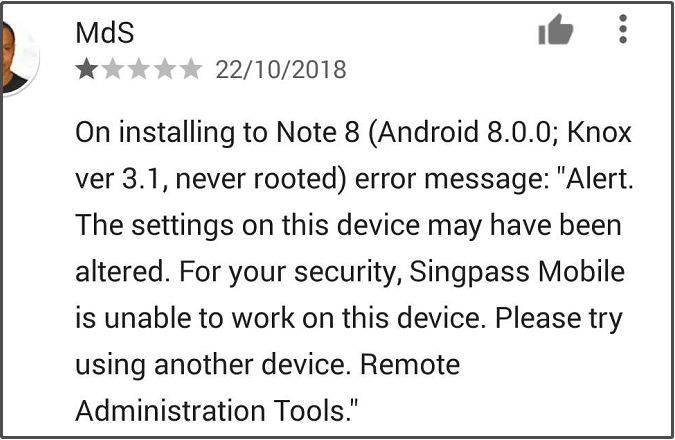The width and height of the screenshot is (675, 440).
Task: Click the word "Knox" in the review
Action: tap(599, 132)
